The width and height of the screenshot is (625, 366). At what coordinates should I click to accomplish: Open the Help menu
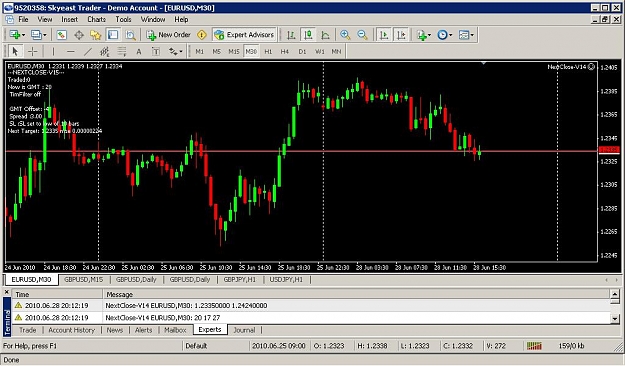(x=181, y=19)
